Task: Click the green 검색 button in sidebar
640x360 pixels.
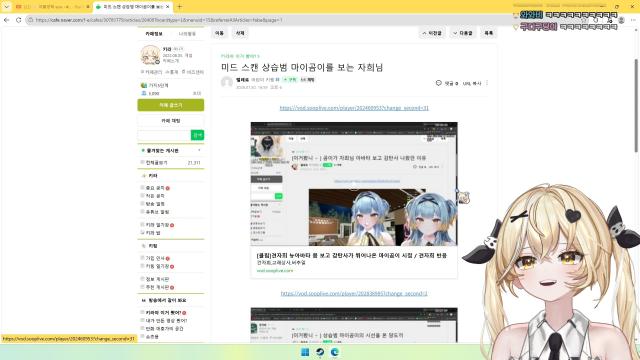Action: click(197, 135)
